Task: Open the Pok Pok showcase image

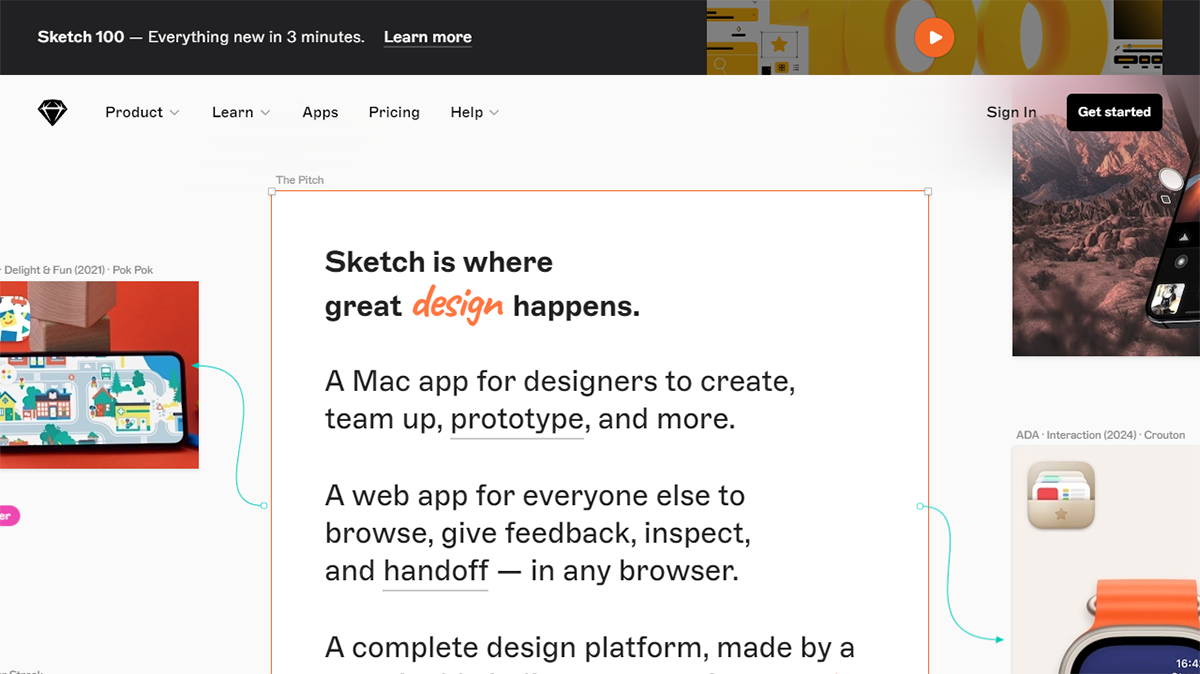Action: 99,375
